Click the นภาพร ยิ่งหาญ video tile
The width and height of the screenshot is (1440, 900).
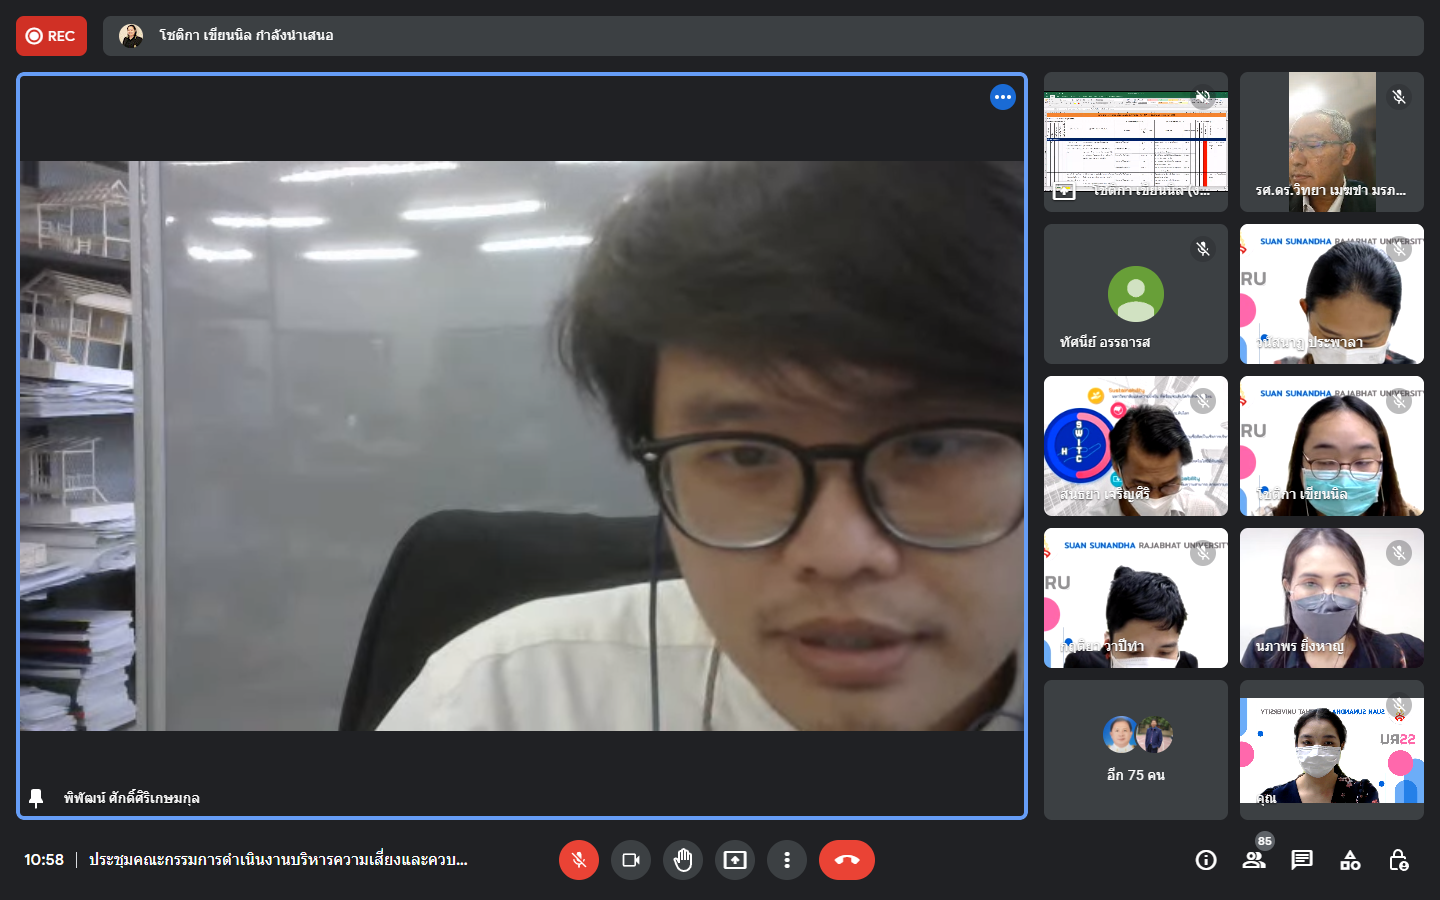coord(1331,598)
